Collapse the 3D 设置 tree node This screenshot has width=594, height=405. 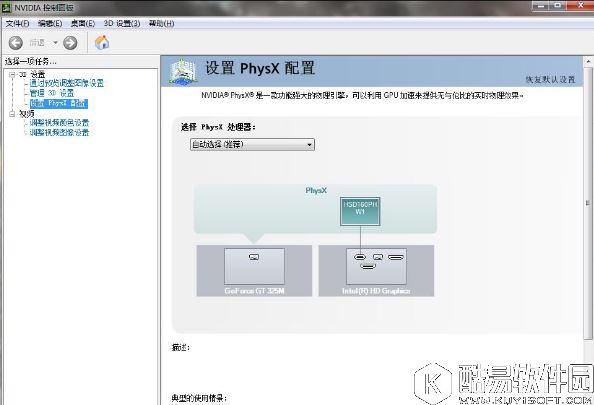click(x=12, y=74)
